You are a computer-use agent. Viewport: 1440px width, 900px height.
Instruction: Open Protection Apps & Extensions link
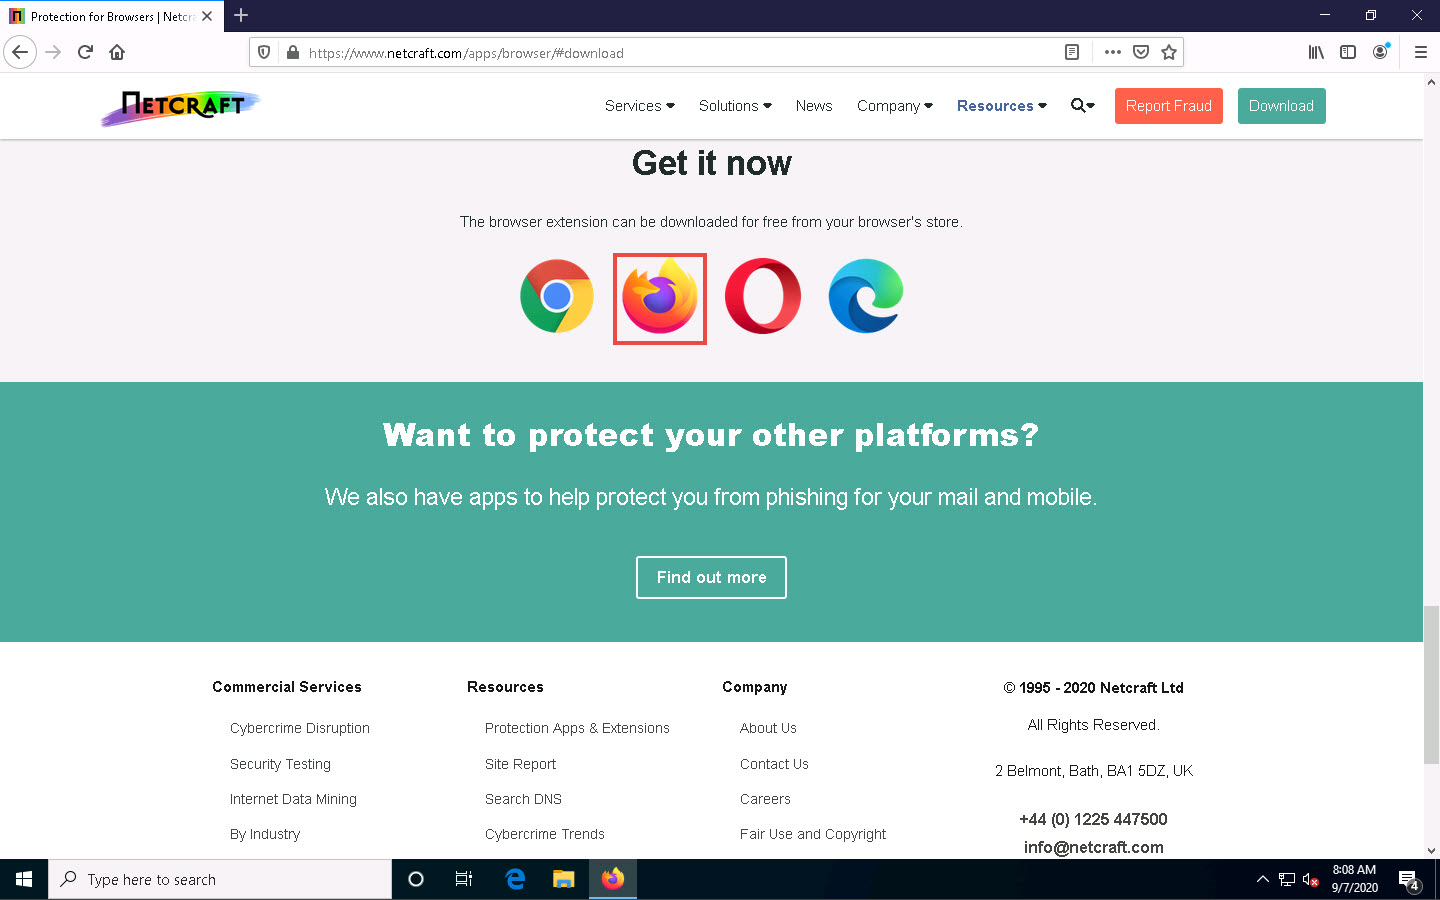click(x=577, y=728)
